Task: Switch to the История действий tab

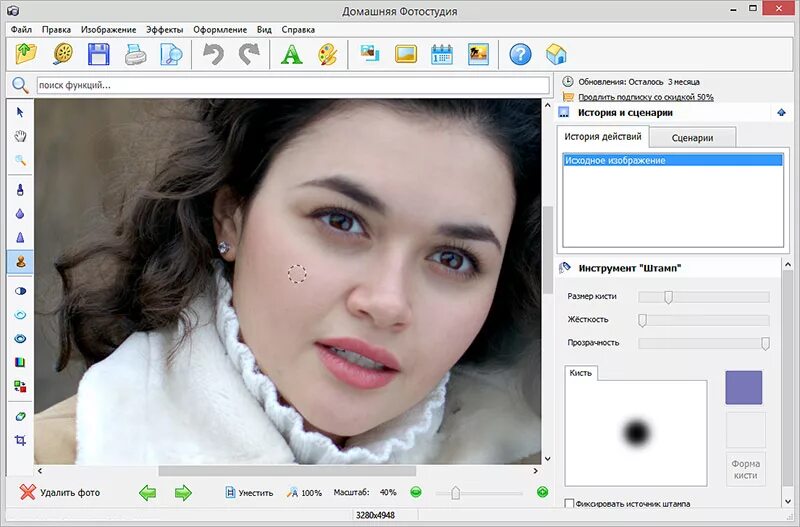Action: 603,137
